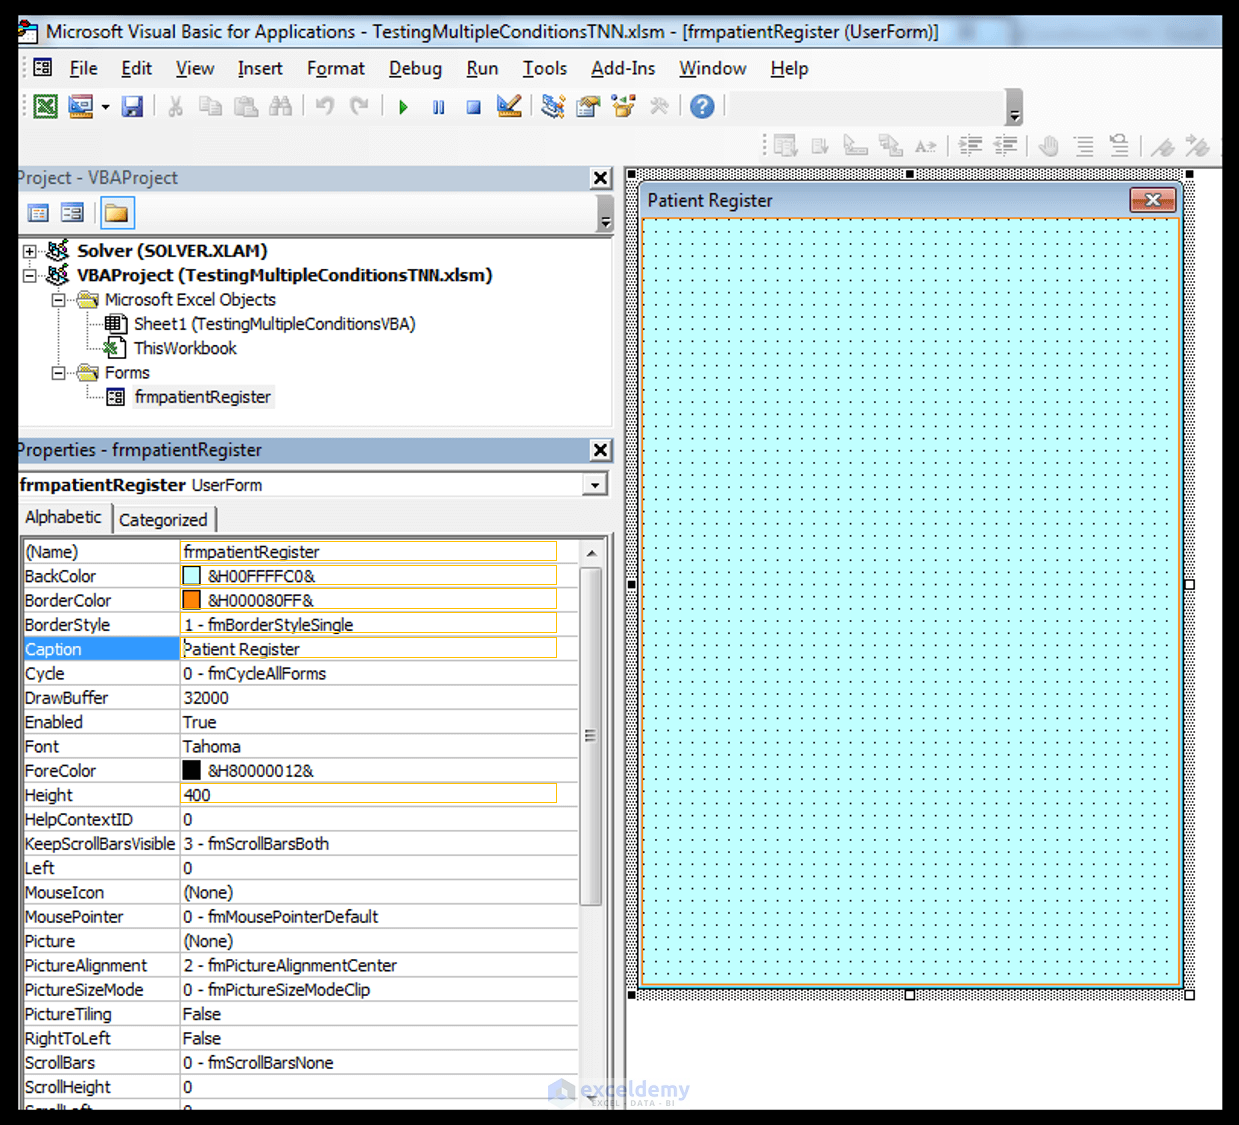This screenshot has width=1239, height=1125.
Task: Click the Break pause icon
Action: pos(438,107)
